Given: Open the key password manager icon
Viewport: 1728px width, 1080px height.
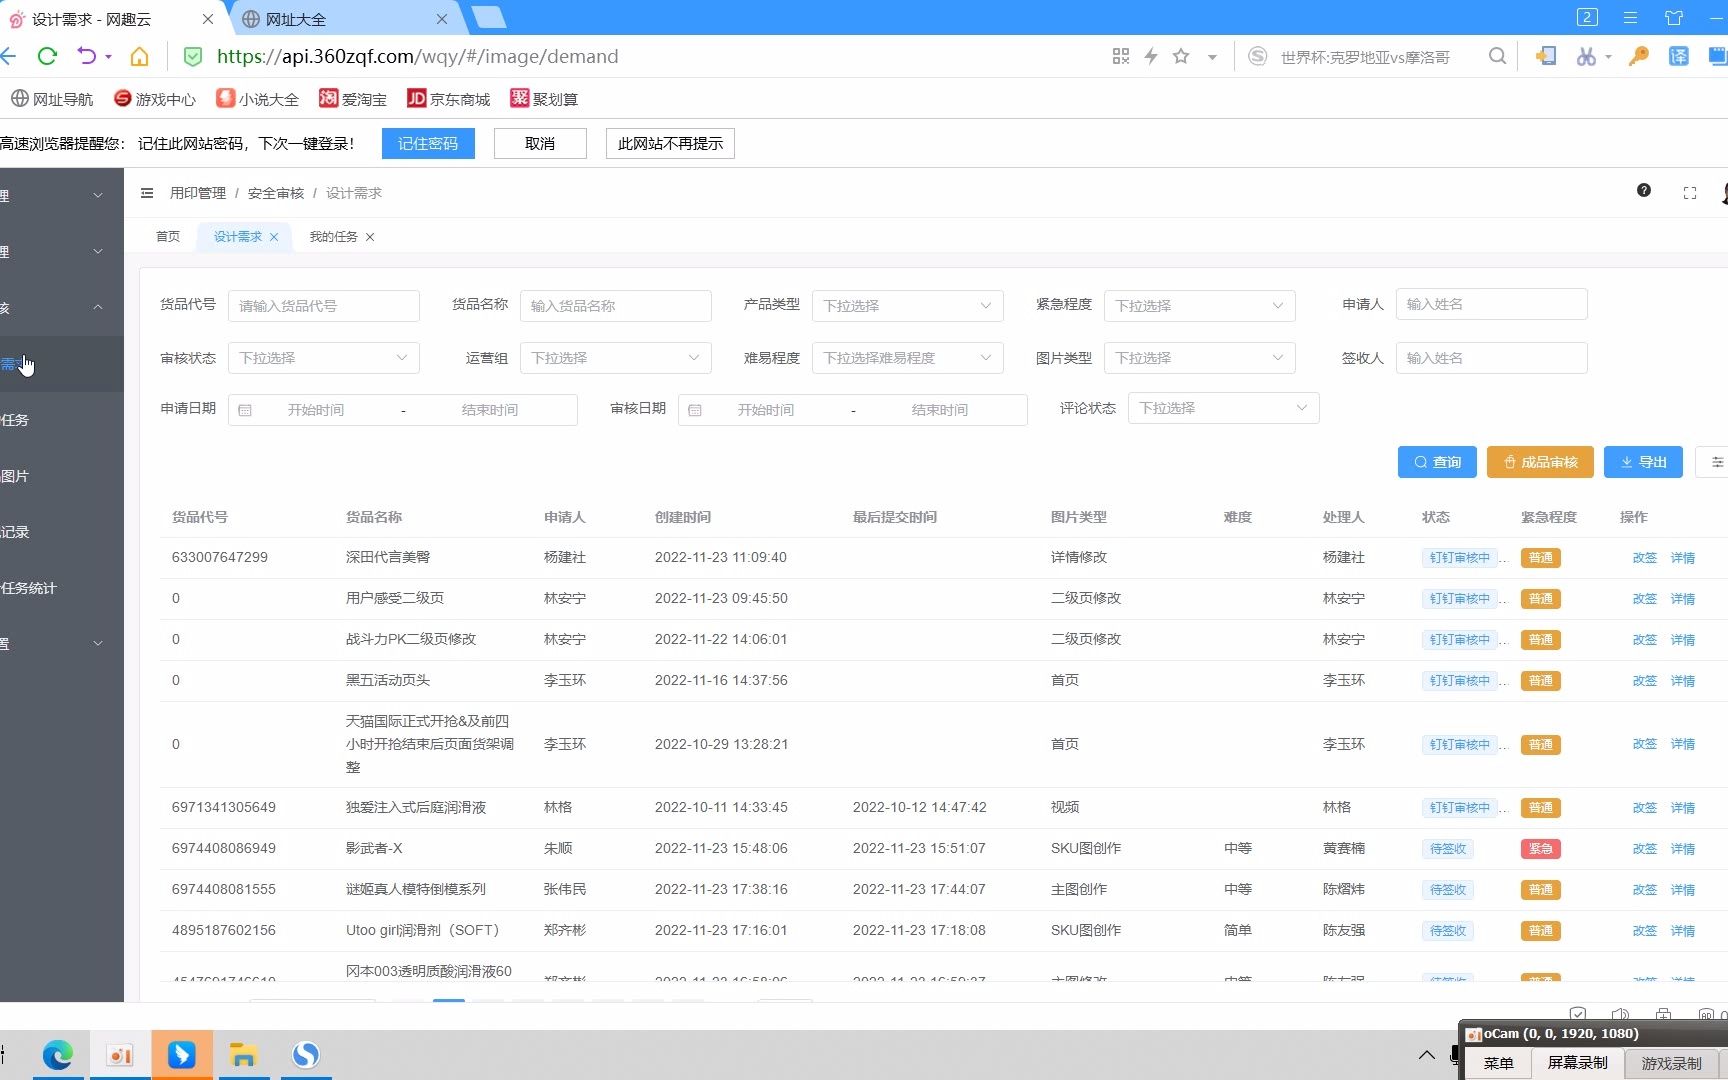Looking at the screenshot, I should [1638, 56].
